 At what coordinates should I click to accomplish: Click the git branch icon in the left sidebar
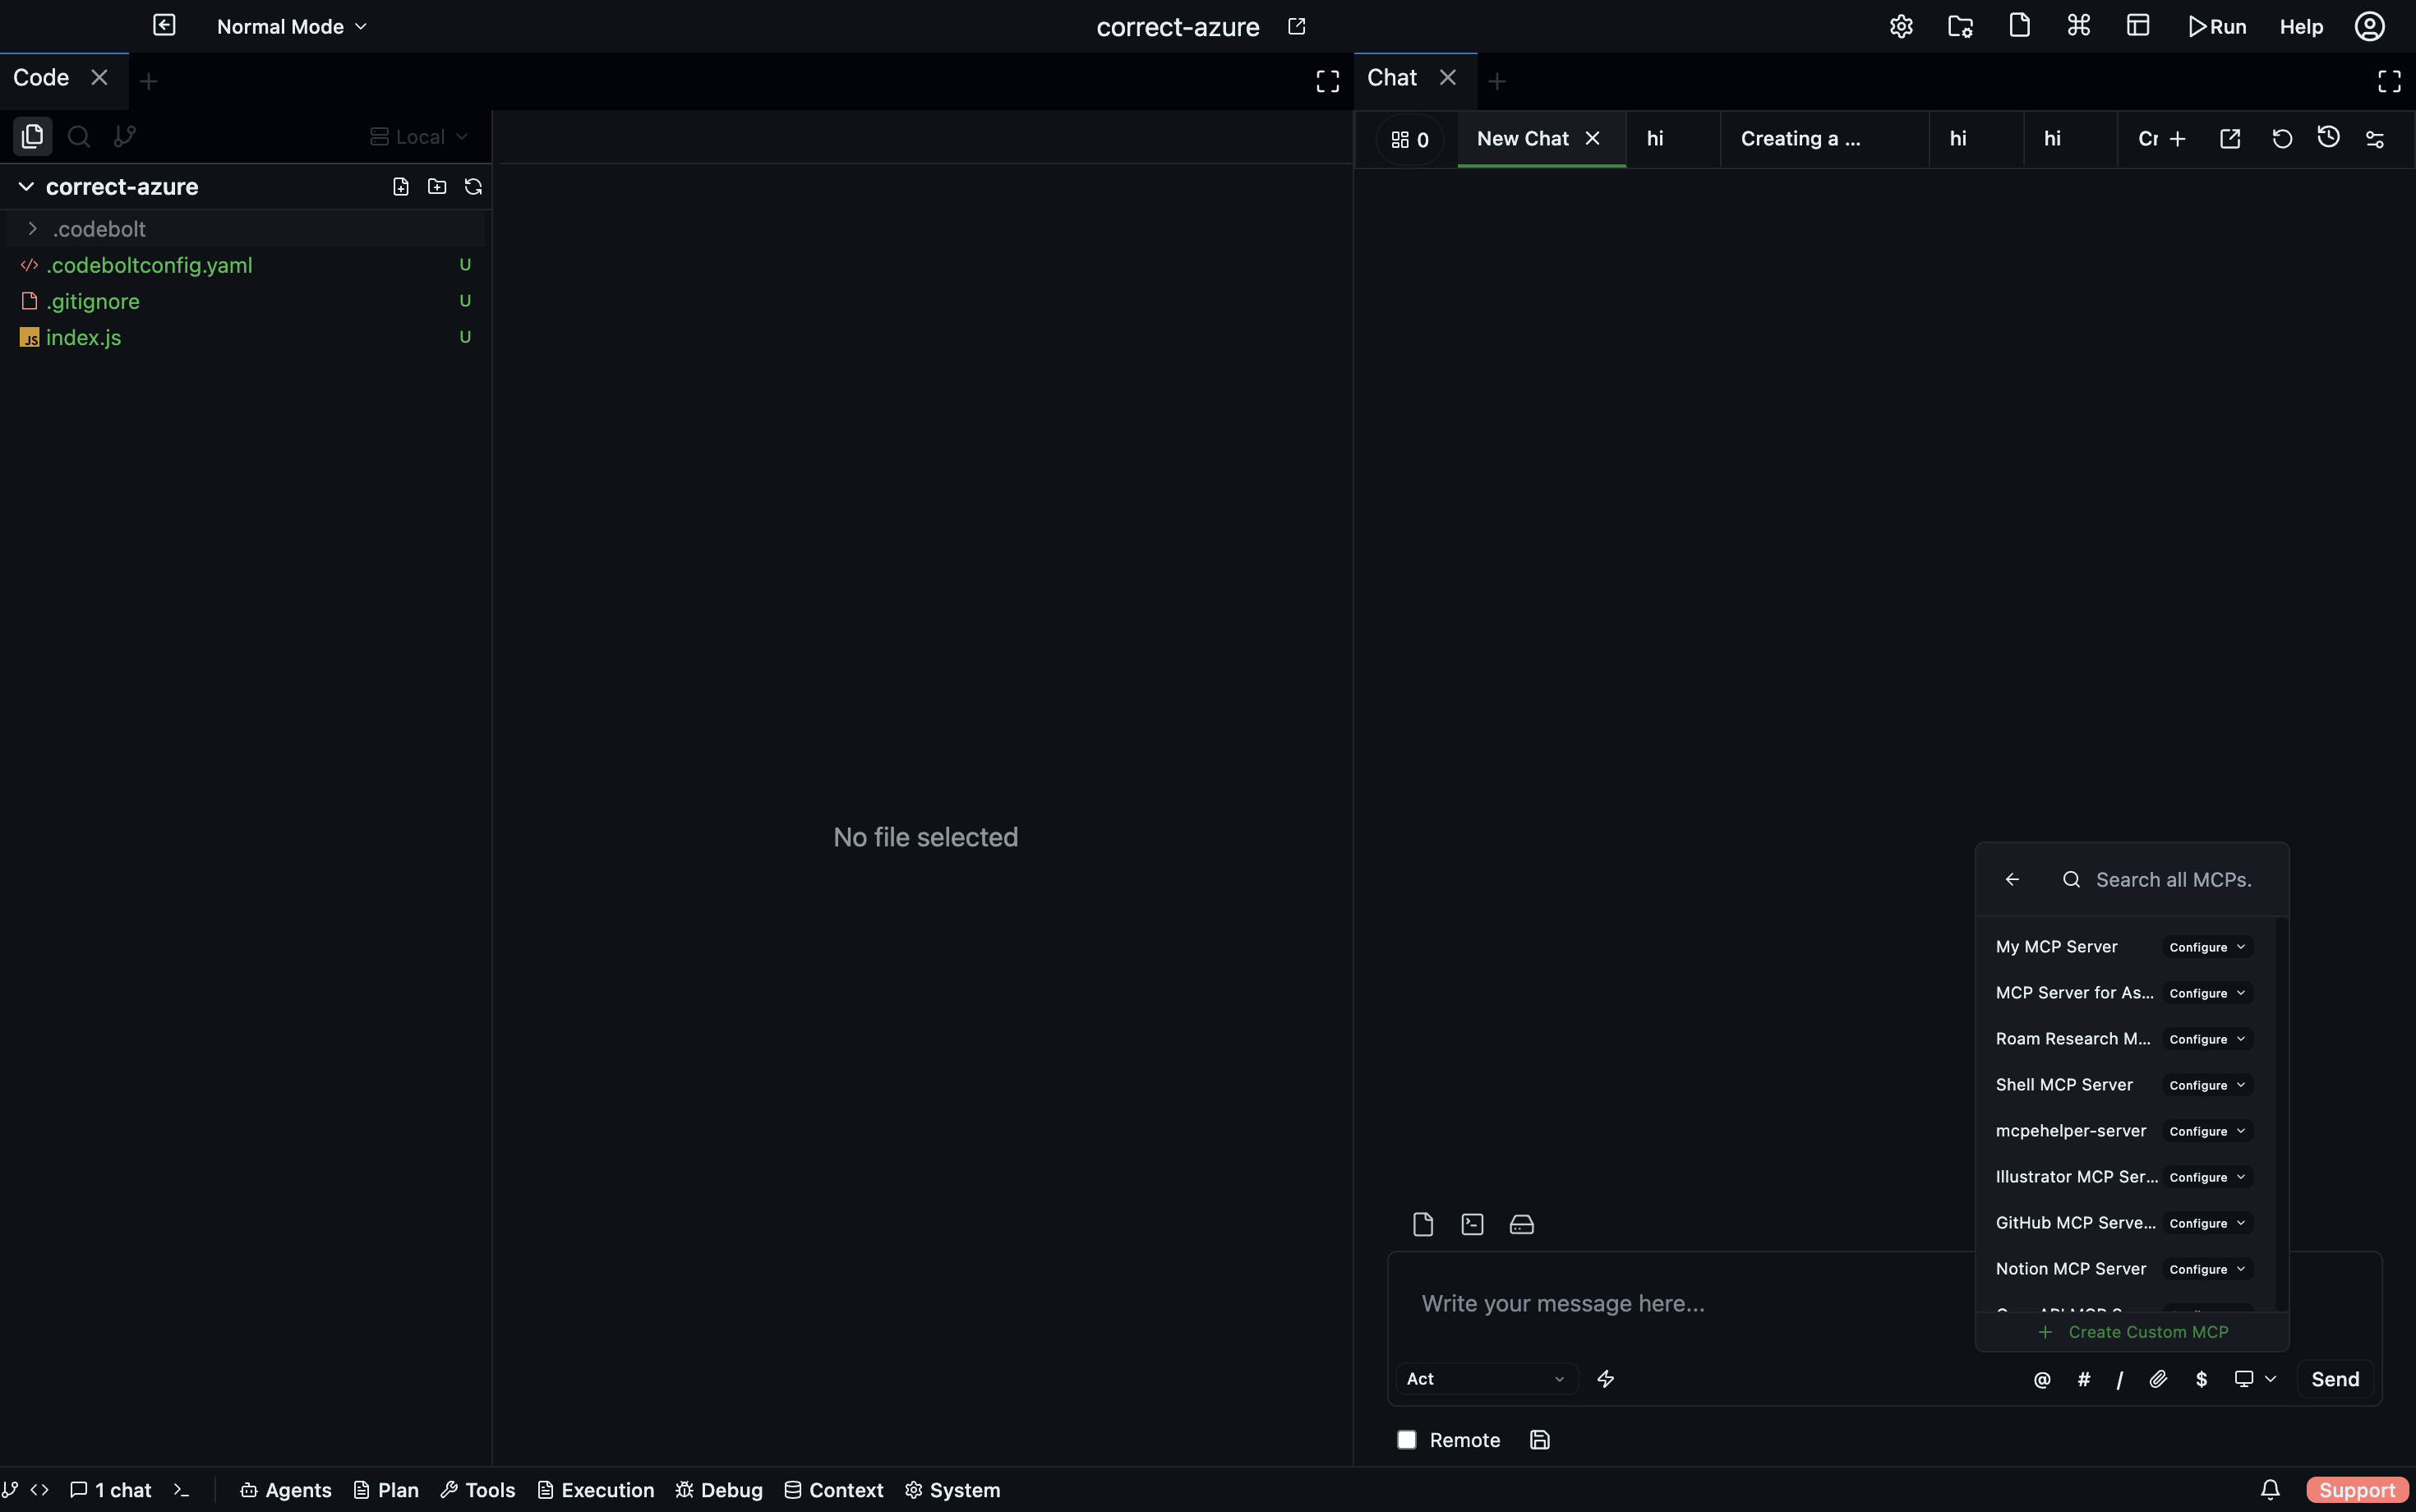(x=123, y=136)
